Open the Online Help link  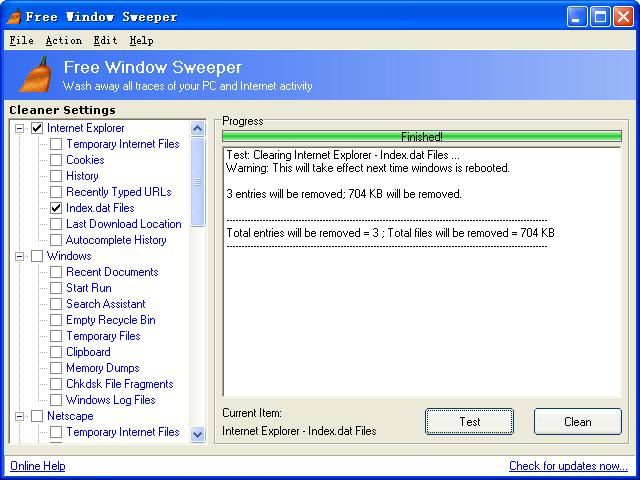(x=38, y=466)
